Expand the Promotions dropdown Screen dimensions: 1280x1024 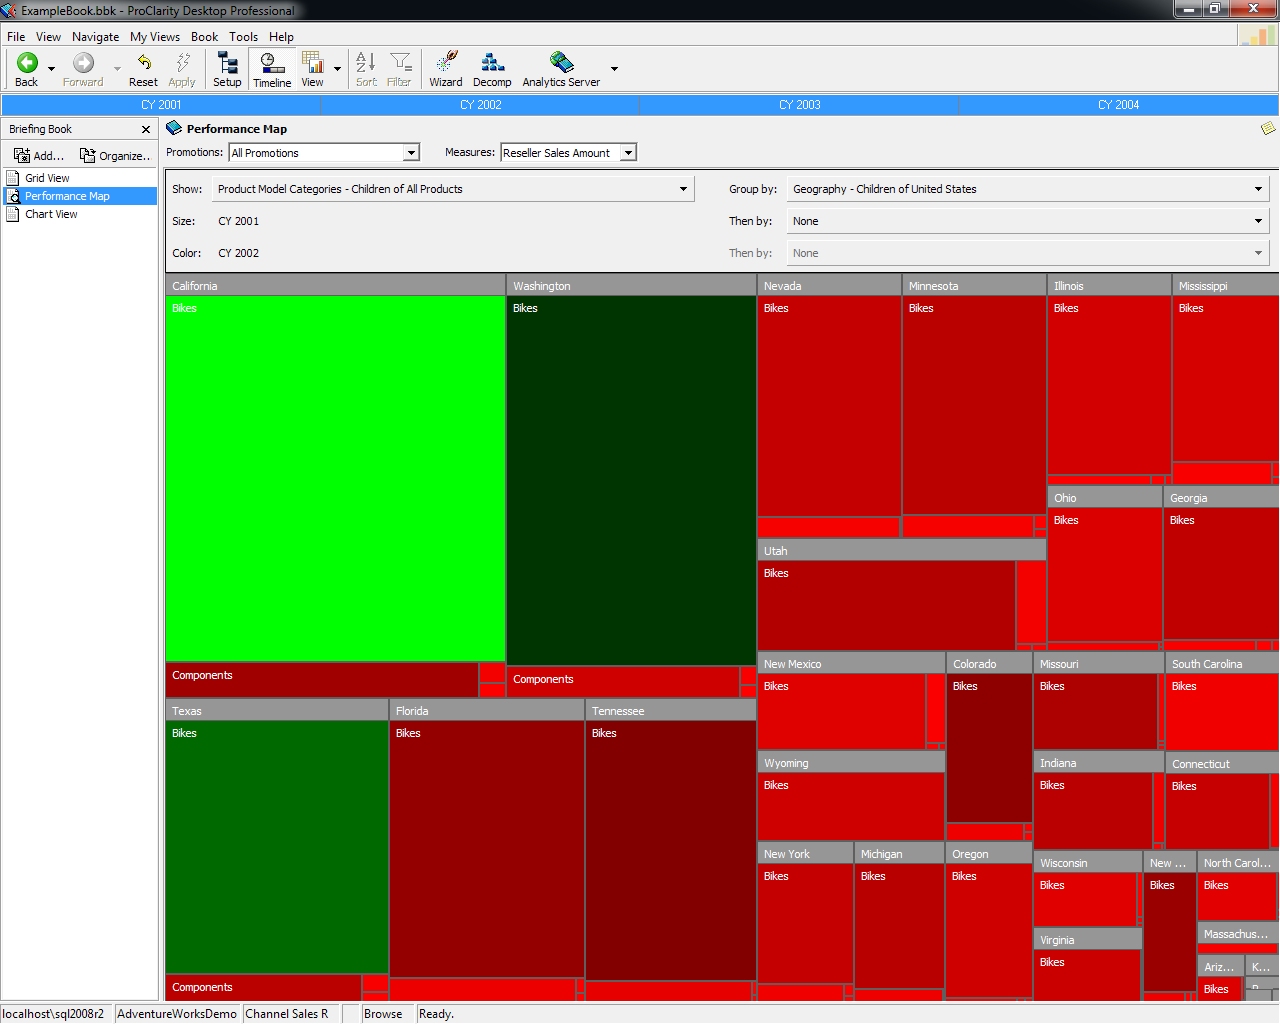(411, 153)
